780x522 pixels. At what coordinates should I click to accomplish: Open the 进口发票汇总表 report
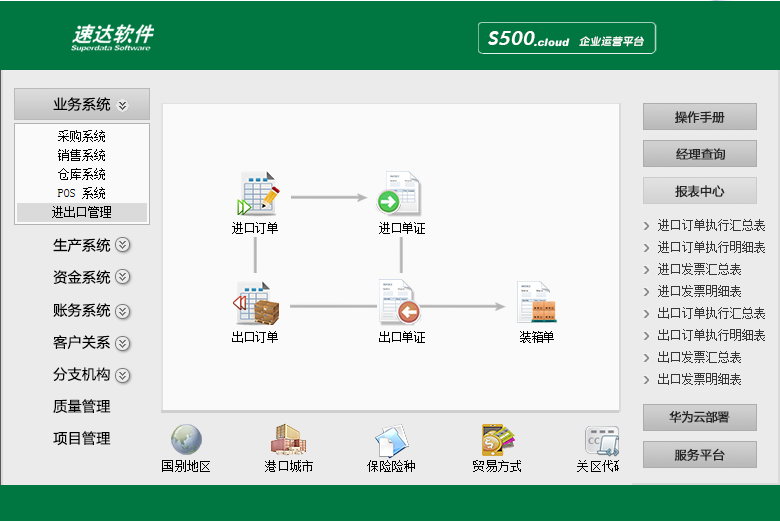699,269
